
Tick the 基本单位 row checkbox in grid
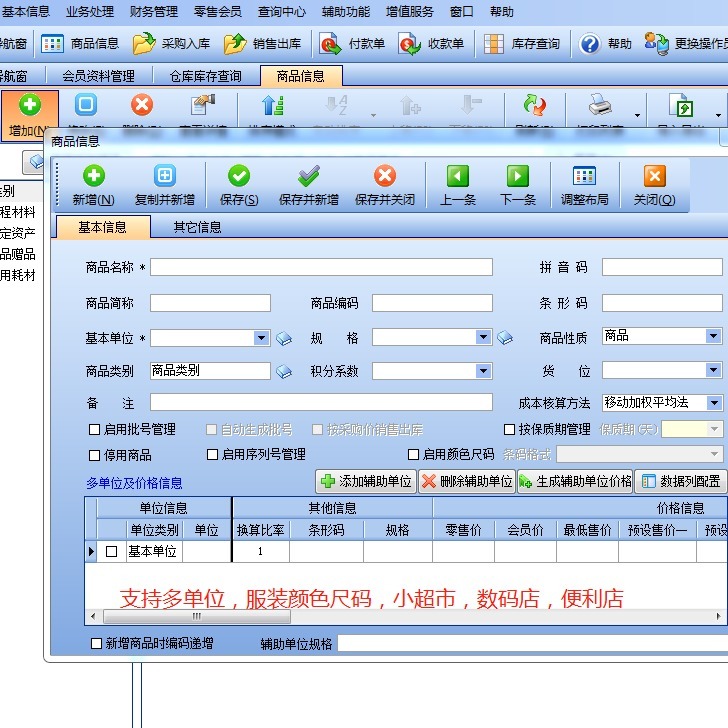(111, 551)
